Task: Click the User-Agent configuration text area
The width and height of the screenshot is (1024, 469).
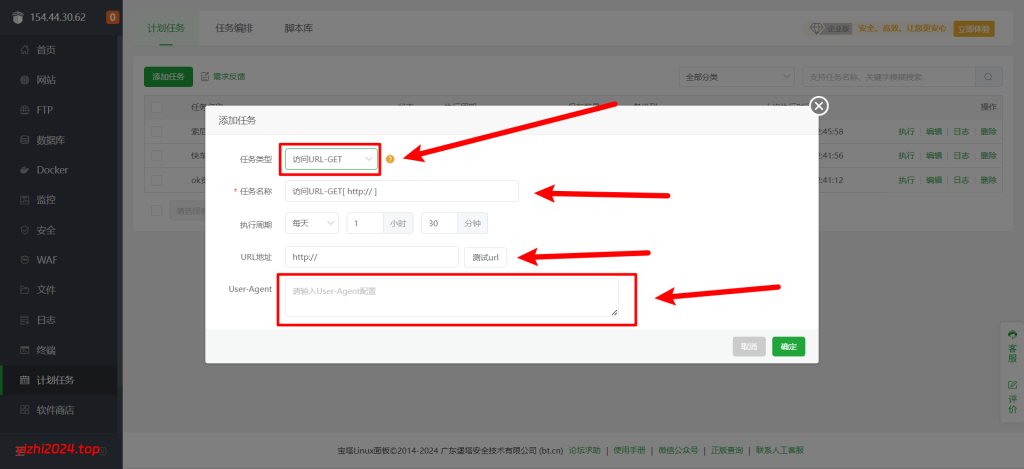Action: (451, 297)
